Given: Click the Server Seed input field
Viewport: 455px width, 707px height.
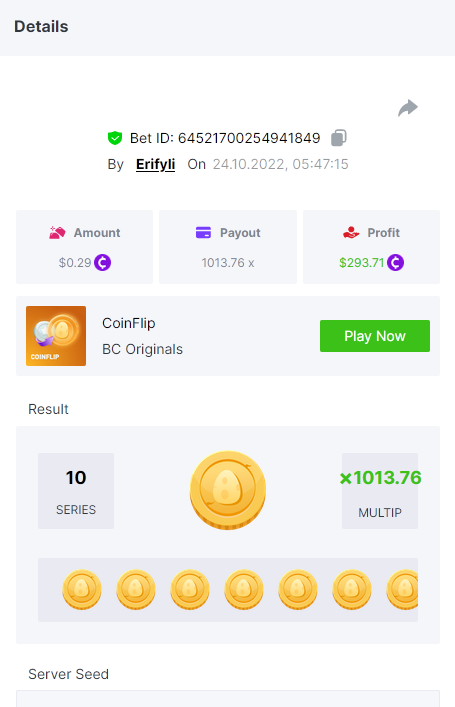Looking at the screenshot, I should (228, 698).
